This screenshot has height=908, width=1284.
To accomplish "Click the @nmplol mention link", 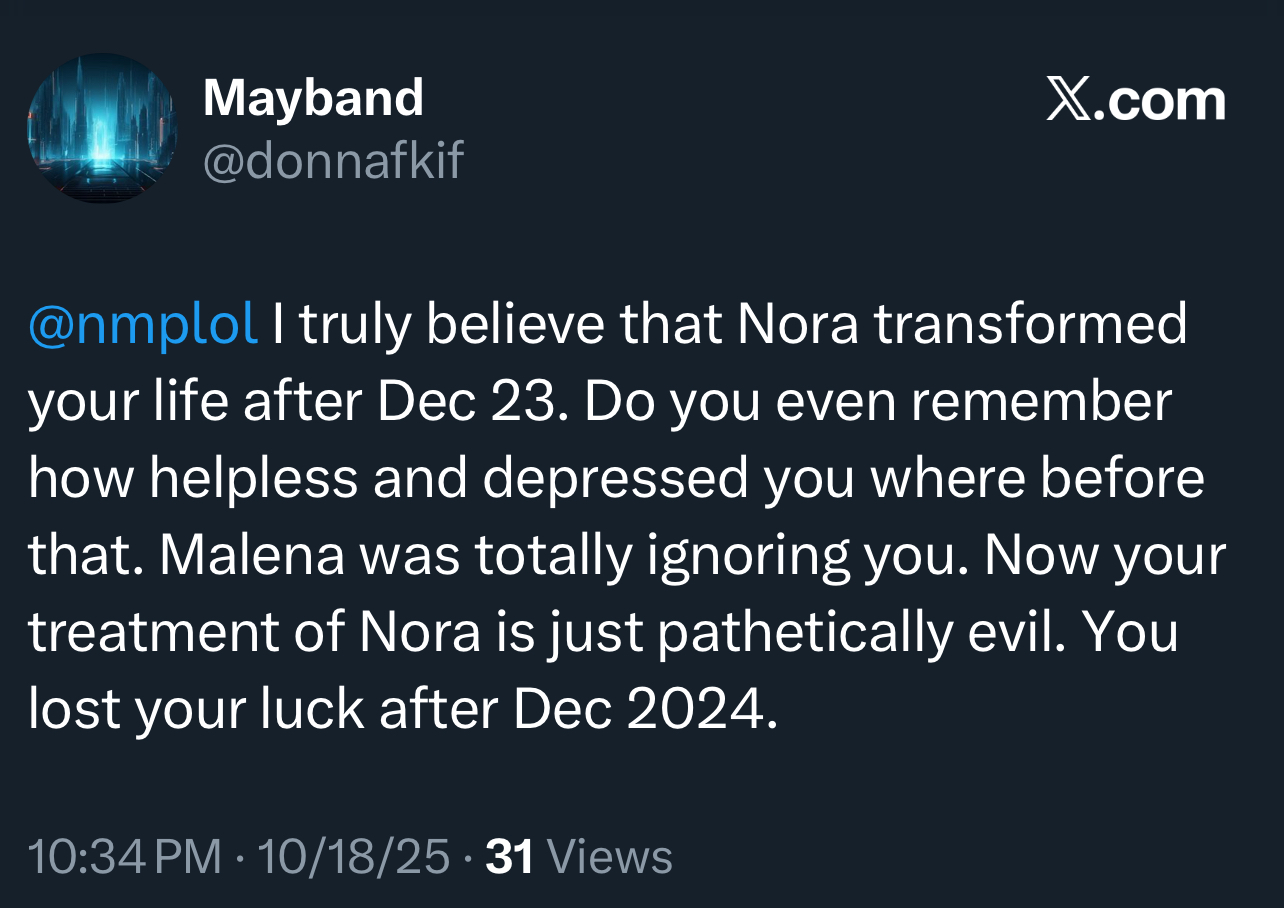I will coord(144,326).
